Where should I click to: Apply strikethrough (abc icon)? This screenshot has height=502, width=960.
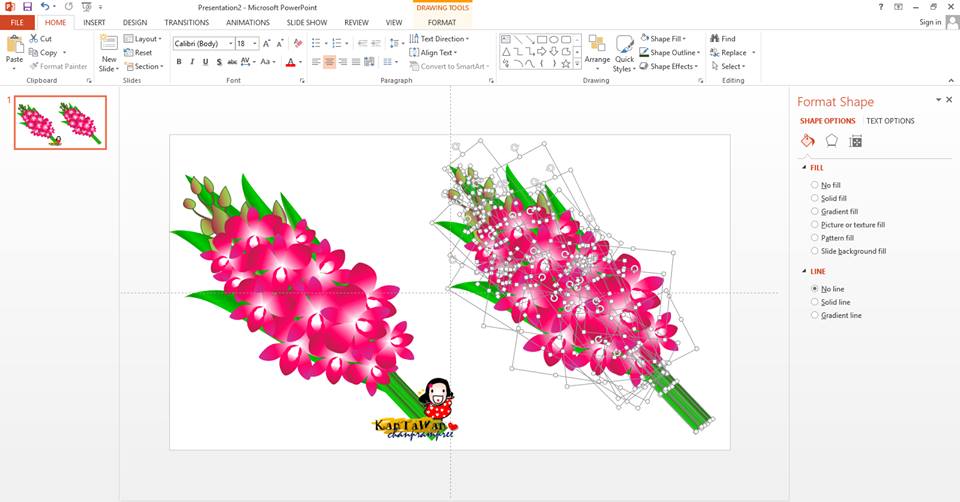coord(232,62)
